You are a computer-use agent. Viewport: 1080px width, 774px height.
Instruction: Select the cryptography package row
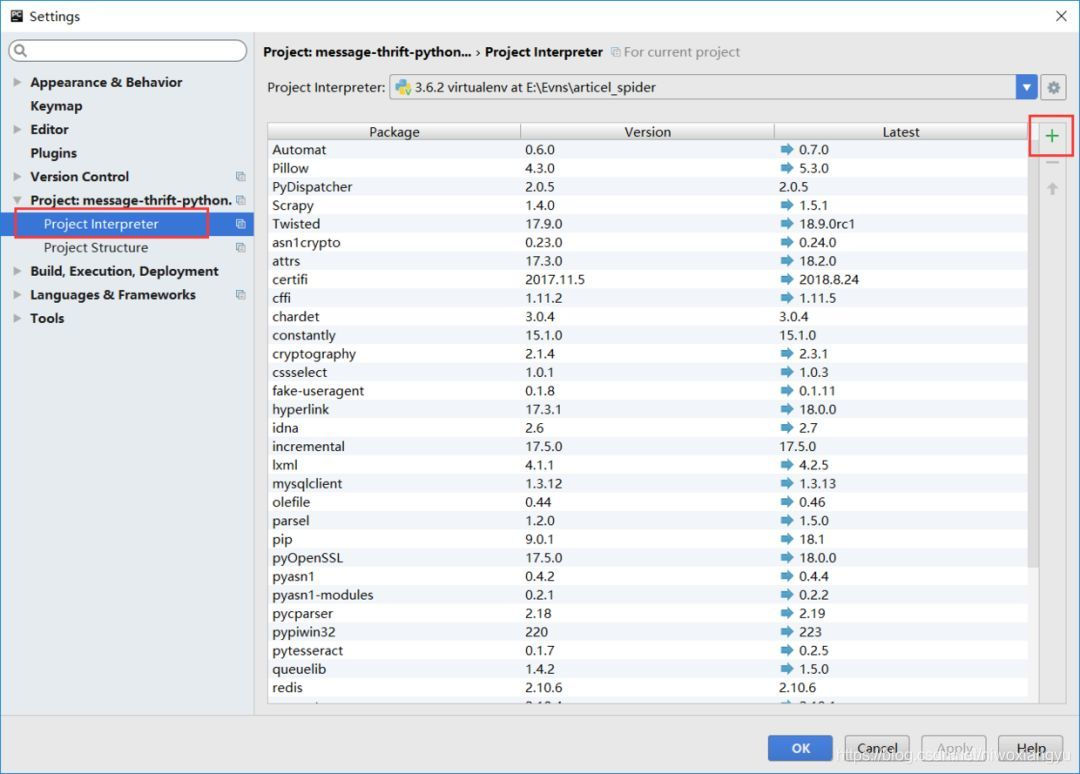[647, 354]
